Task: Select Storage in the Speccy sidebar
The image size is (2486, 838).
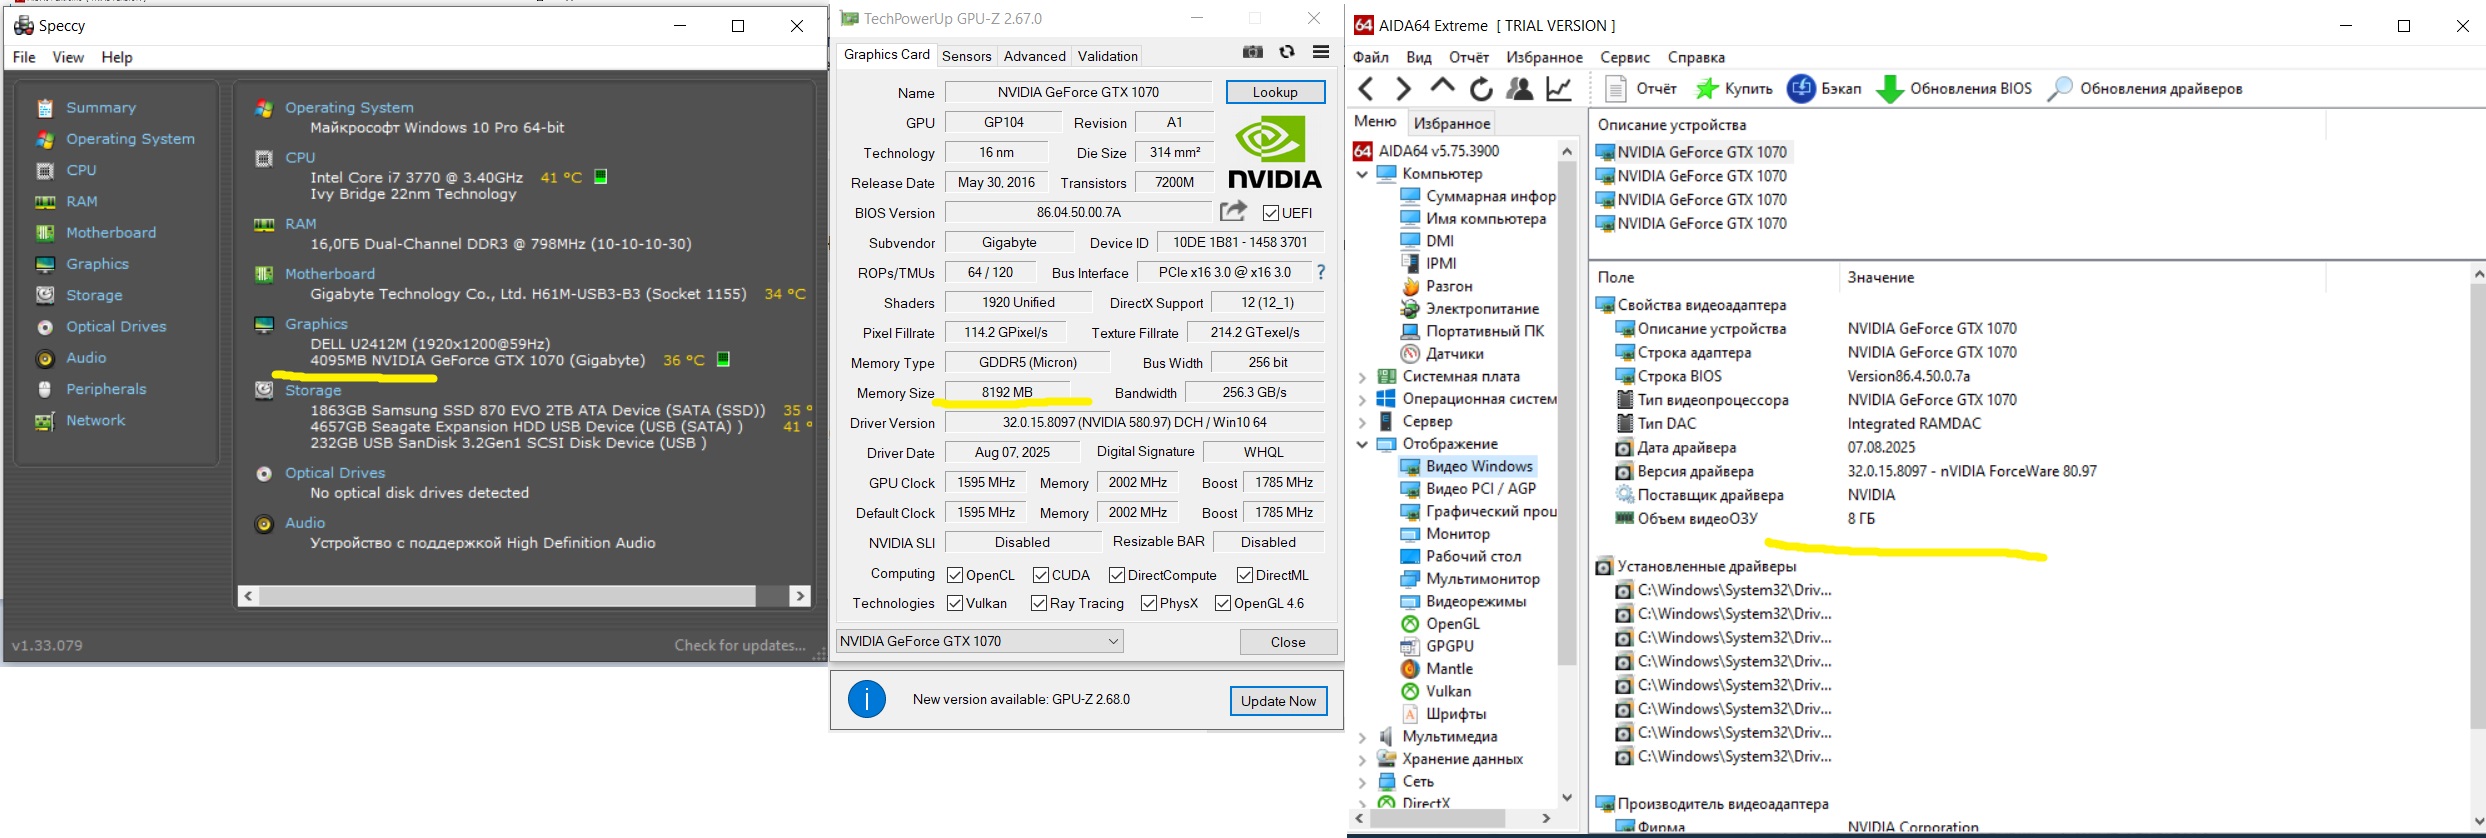Action: pos(94,295)
